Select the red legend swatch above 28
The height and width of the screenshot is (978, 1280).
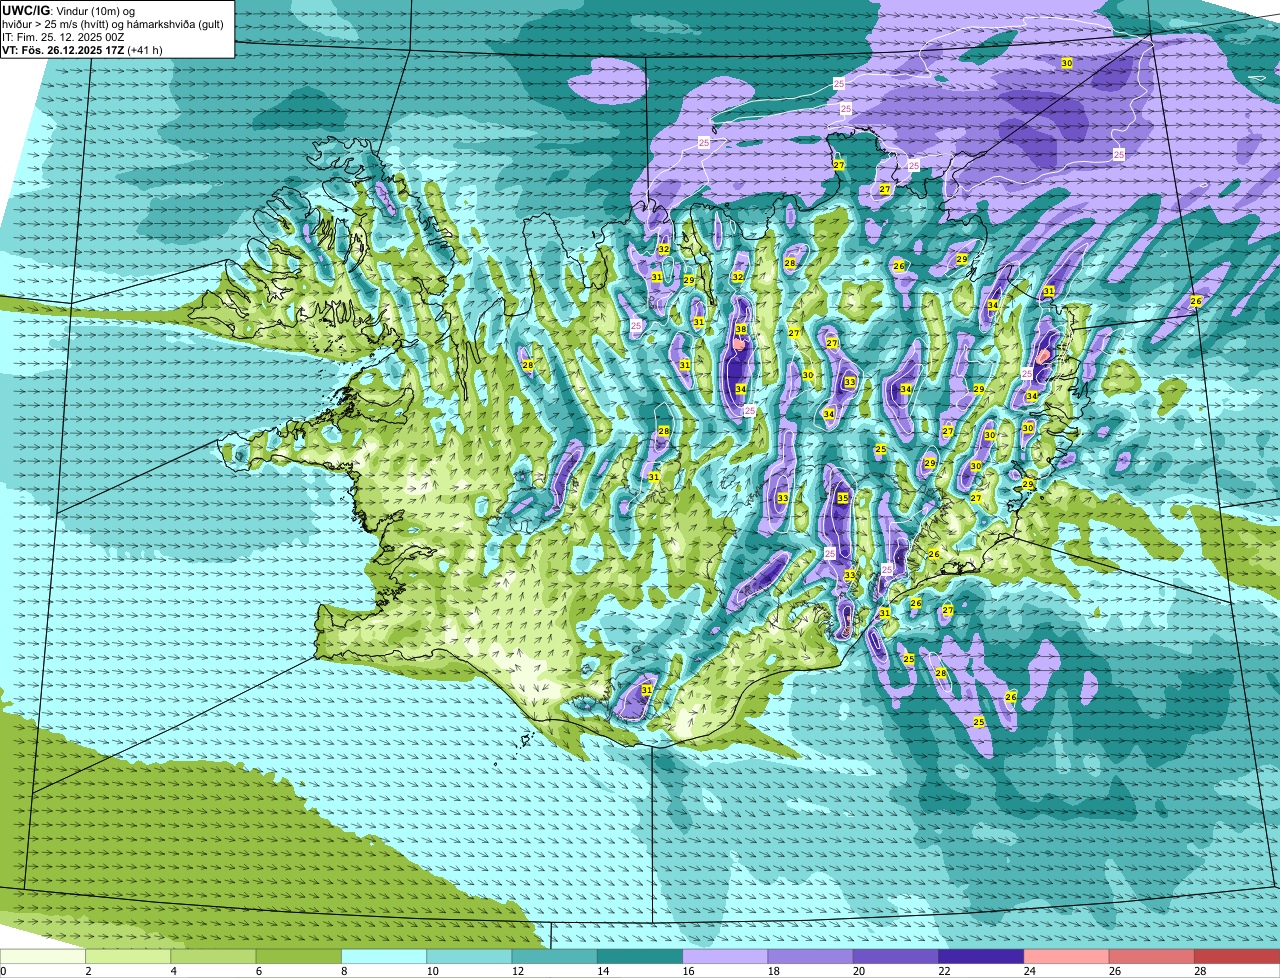tap(1237, 957)
